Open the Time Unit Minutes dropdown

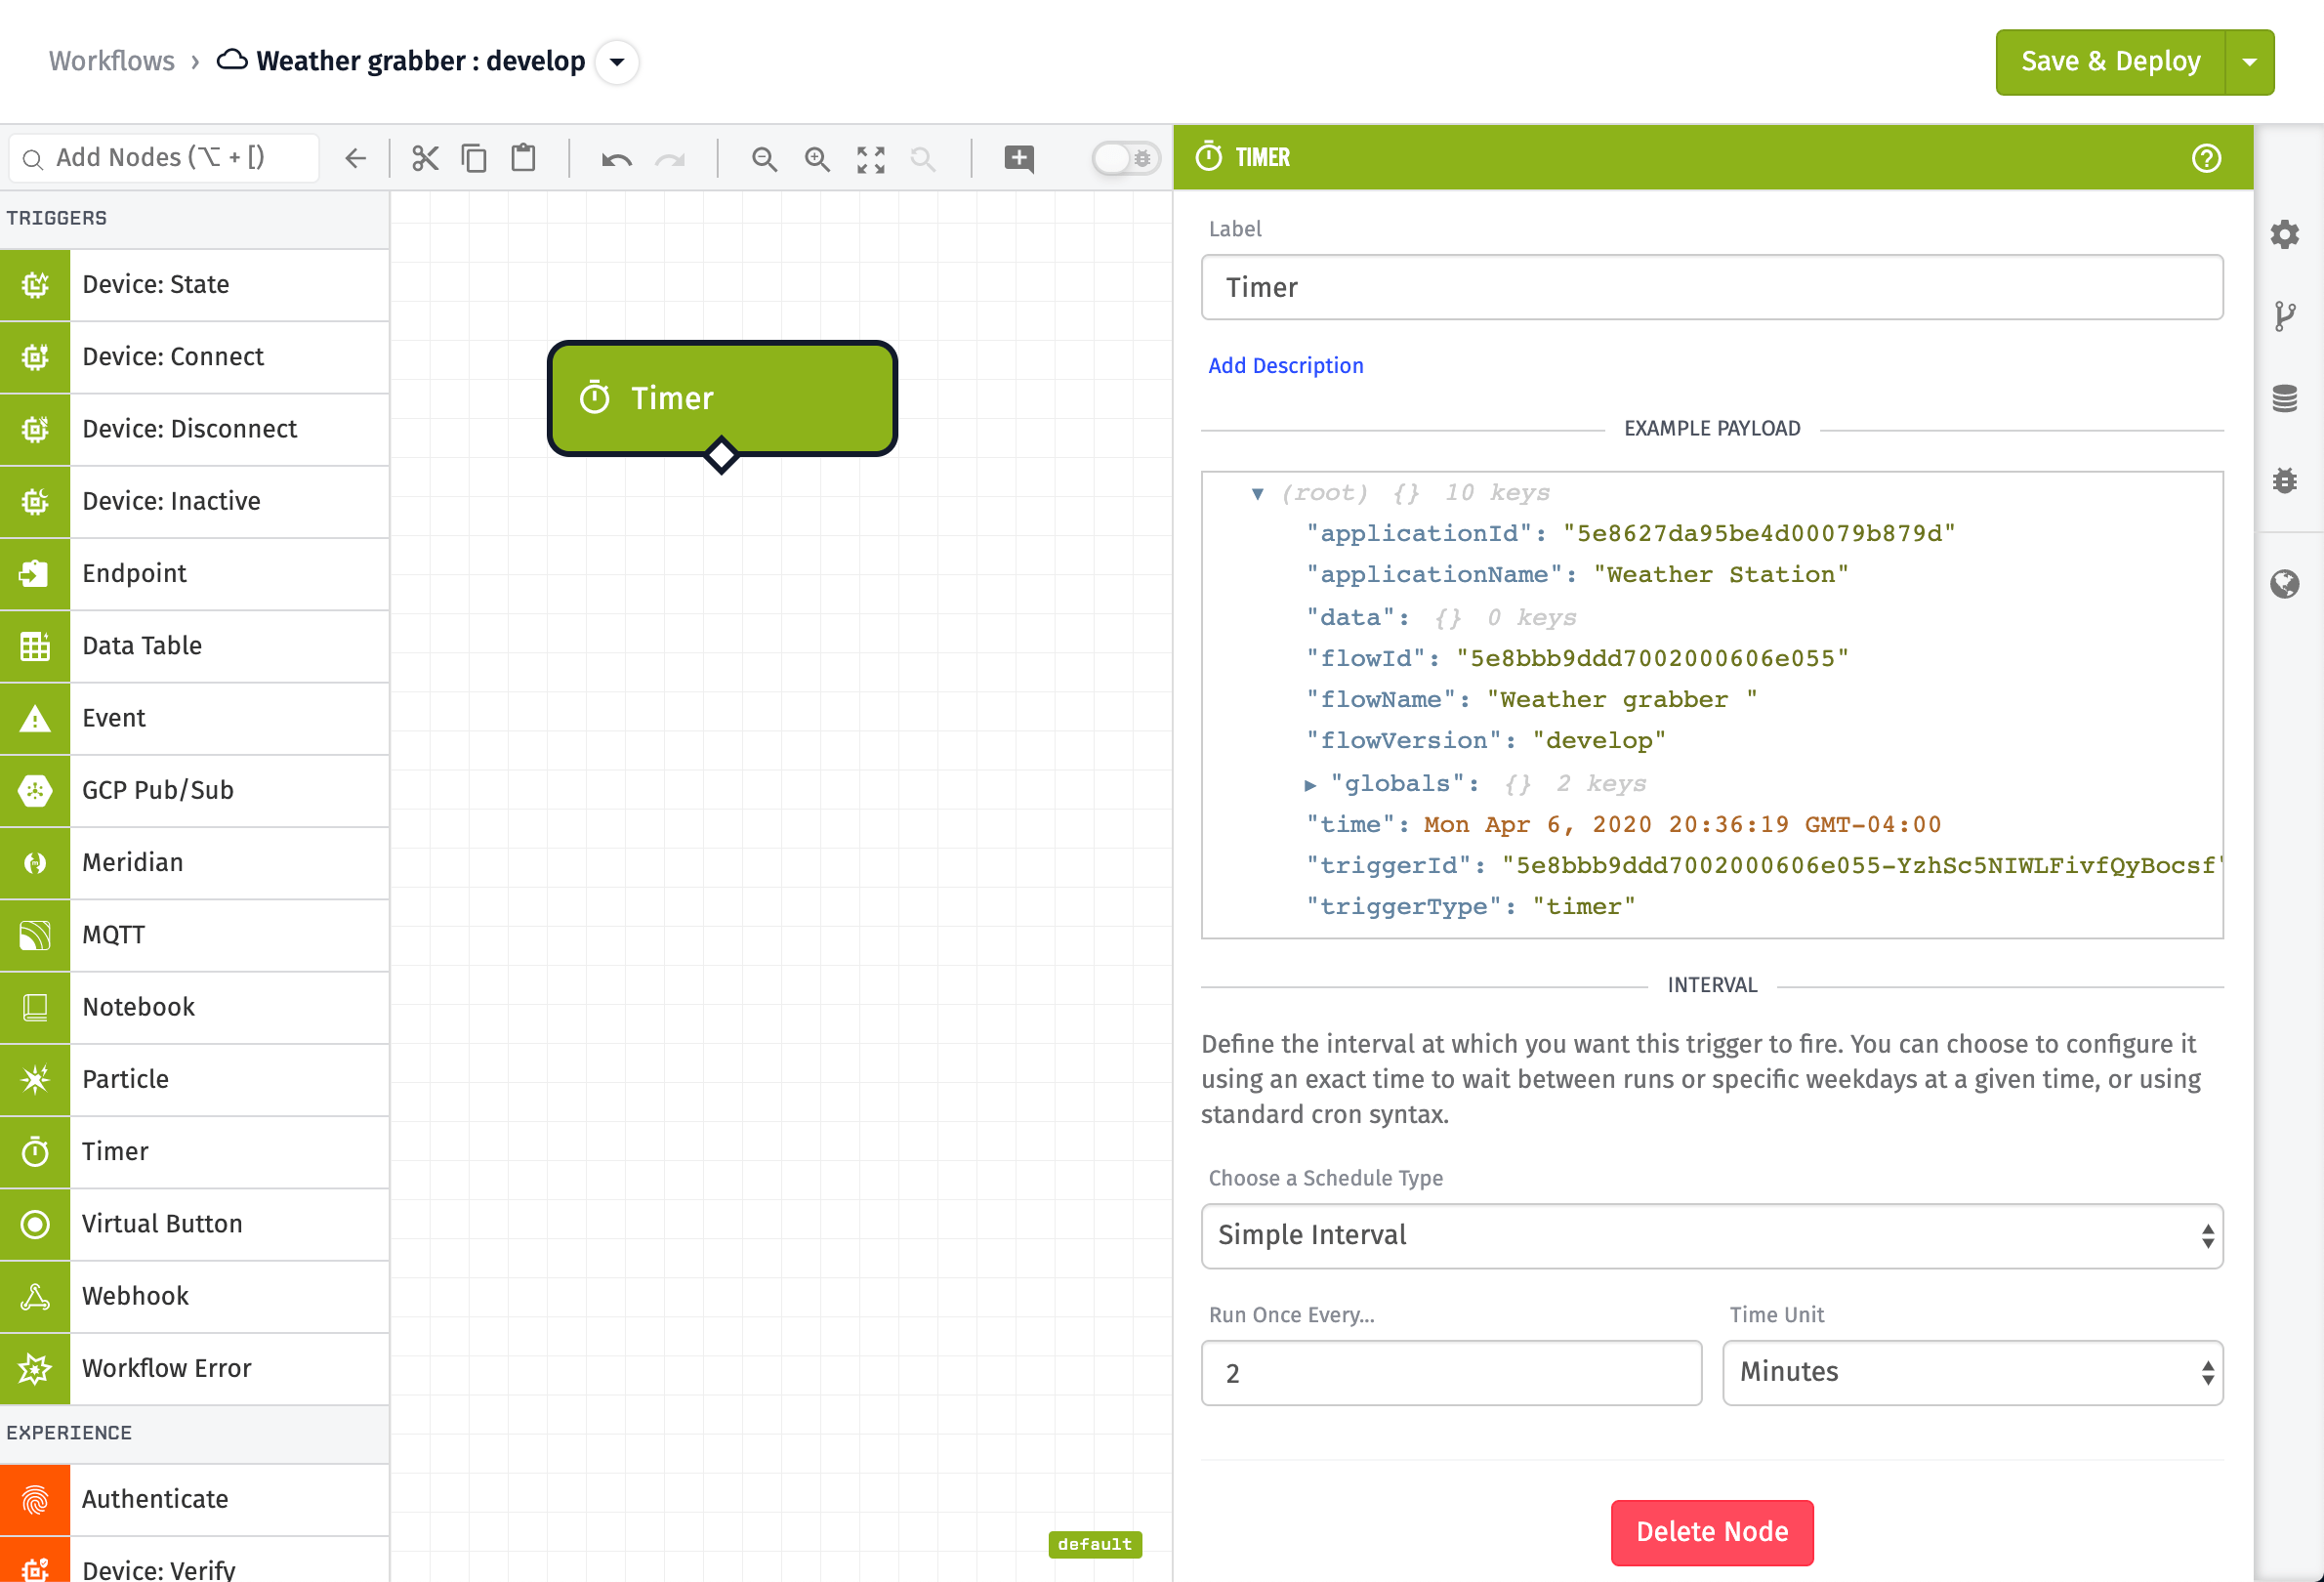coord(1972,1373)
